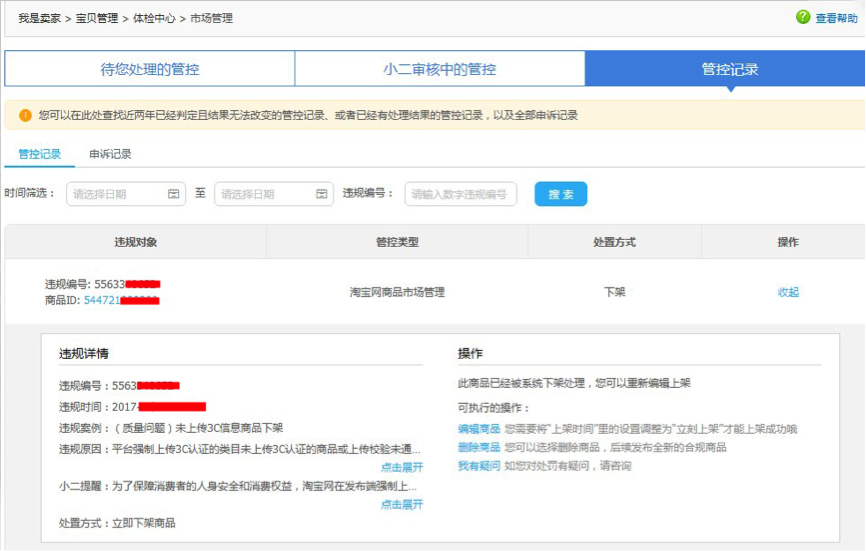Open 查看帮助 help link
The image size is (866, 551).
(x=836, y=18)
